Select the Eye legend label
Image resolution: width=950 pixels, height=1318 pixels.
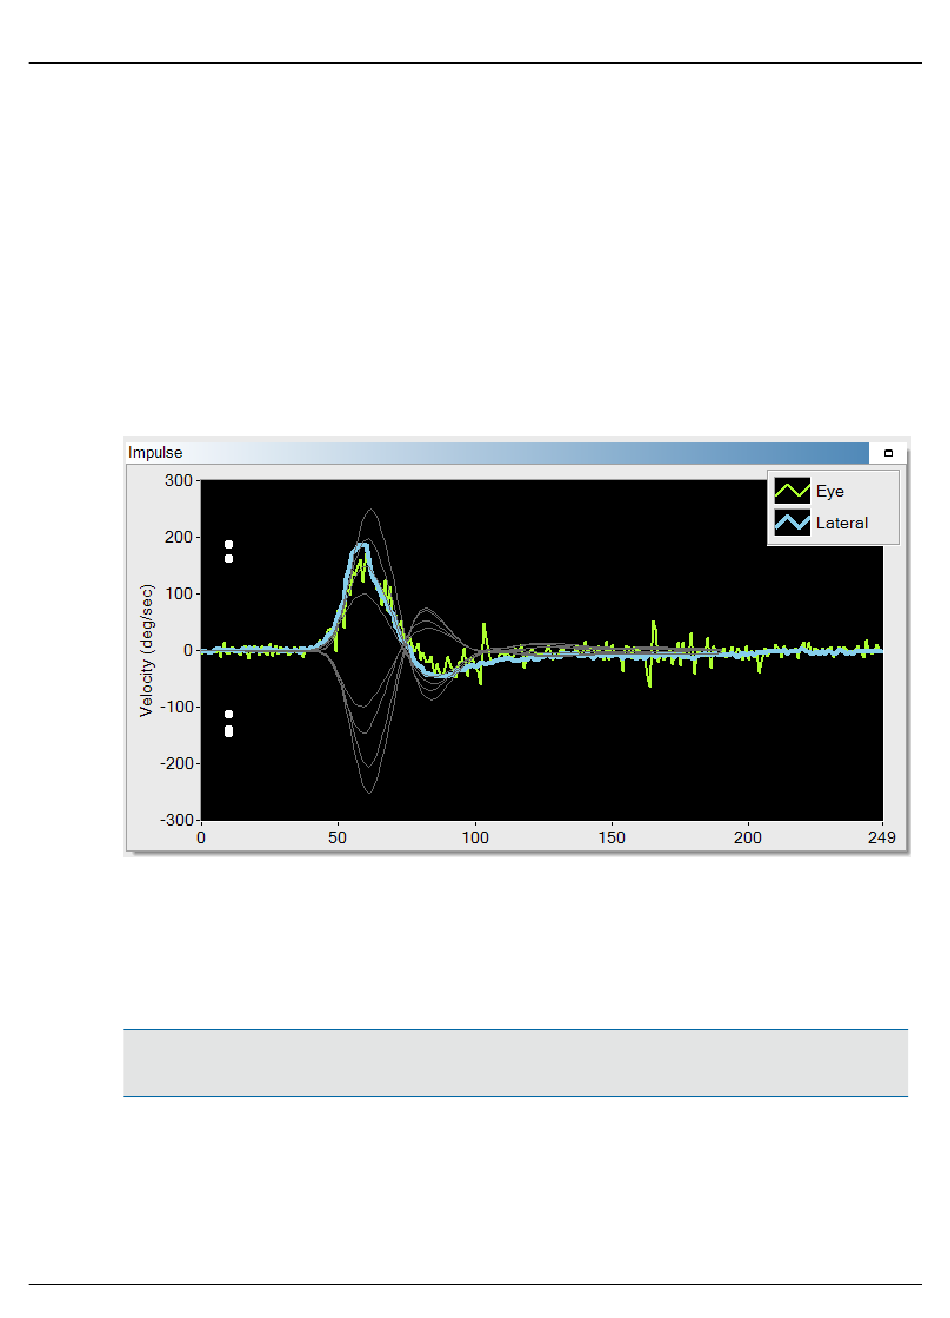click(829, 491)
